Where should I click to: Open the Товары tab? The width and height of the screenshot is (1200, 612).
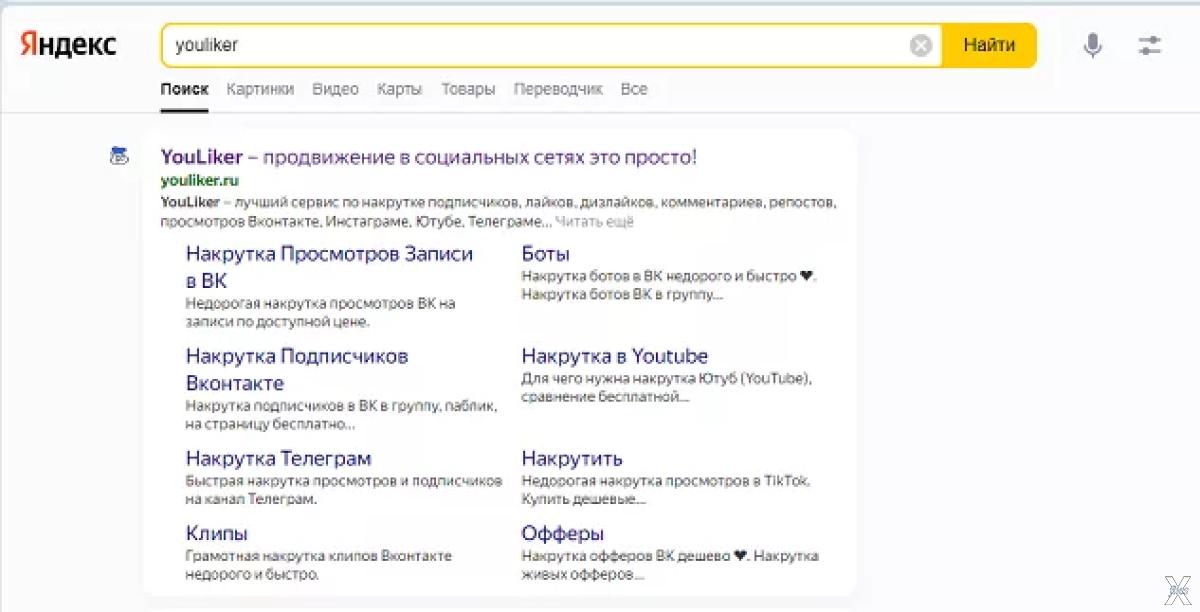point(468,89)
